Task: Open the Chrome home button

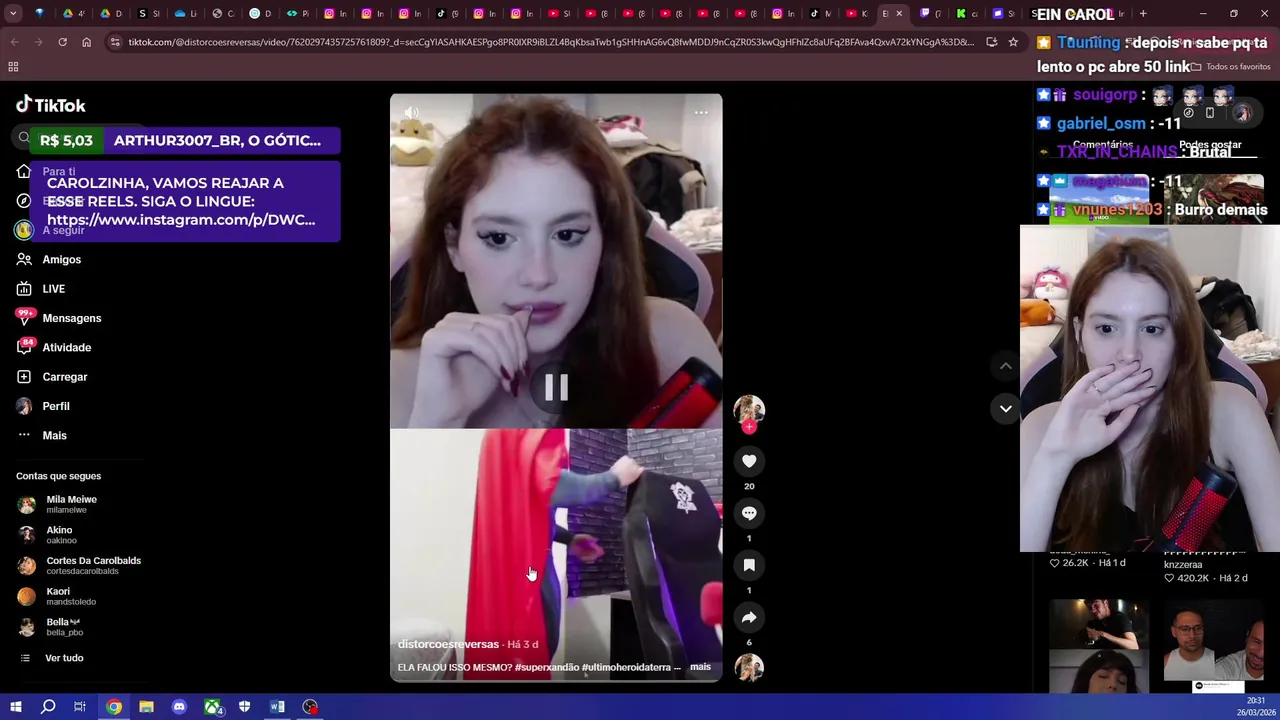Action: point(86,42)
